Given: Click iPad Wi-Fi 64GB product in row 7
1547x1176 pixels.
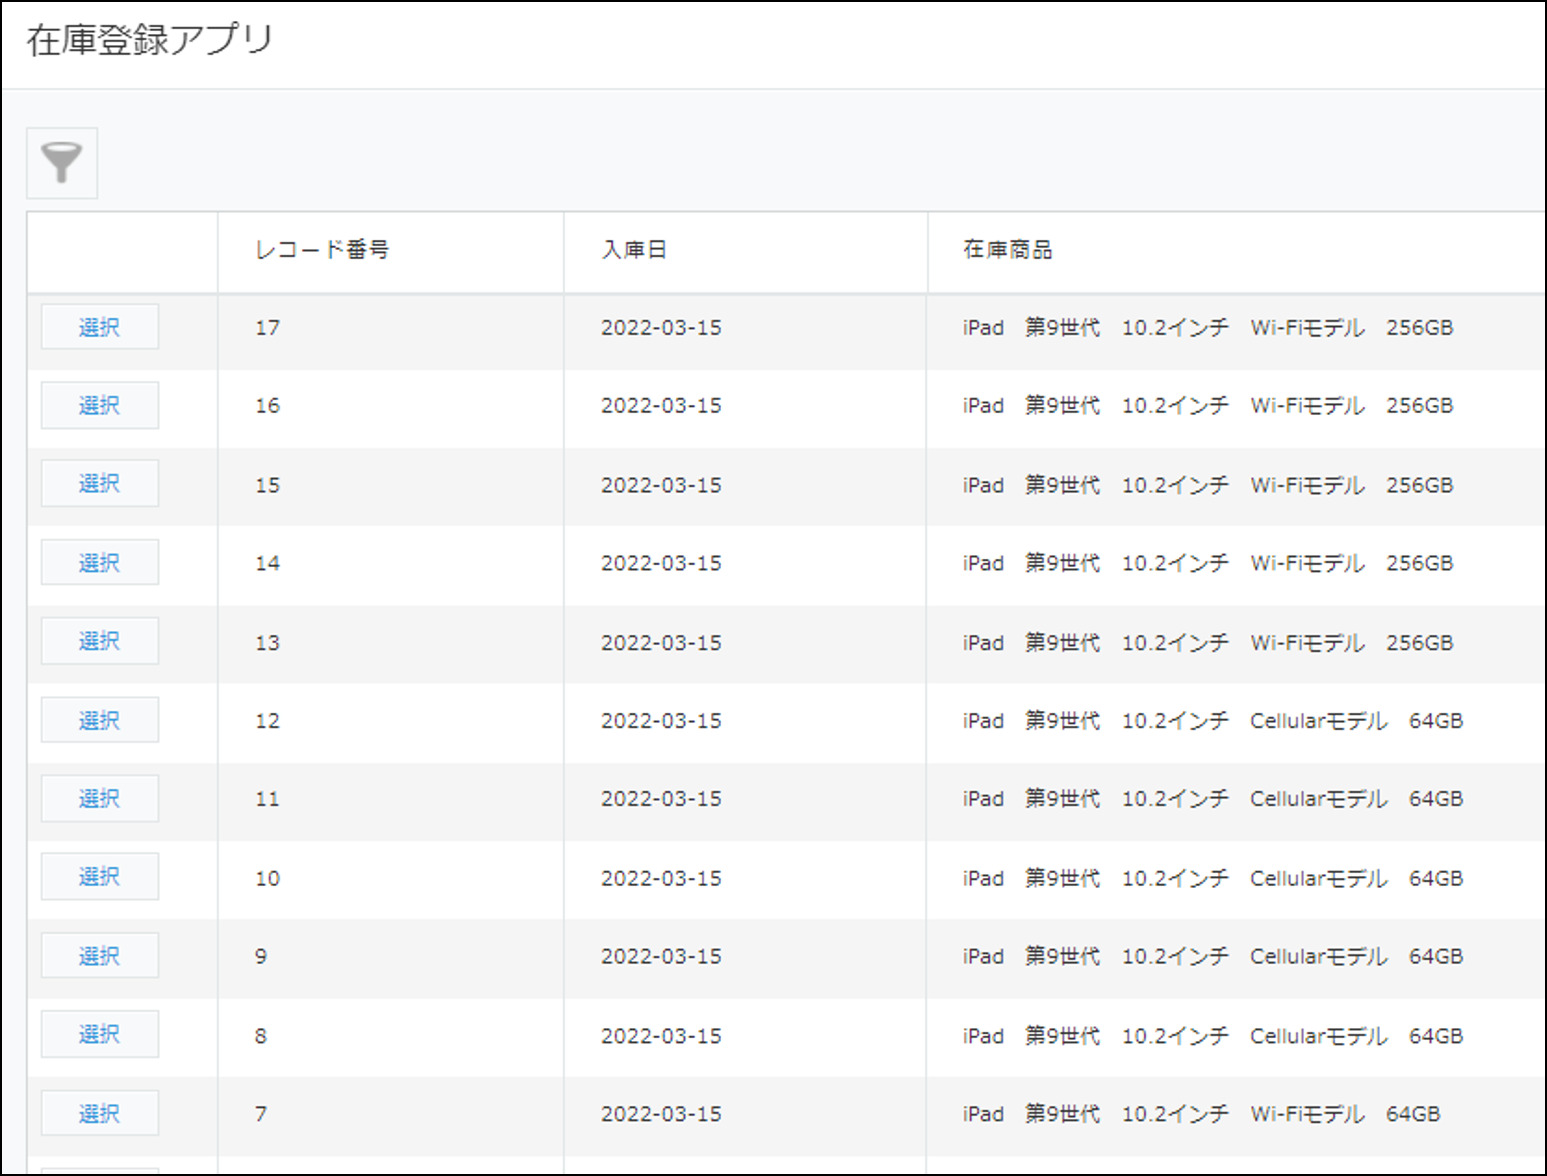Looking at the screenshot, I should coord(1201,1114).
